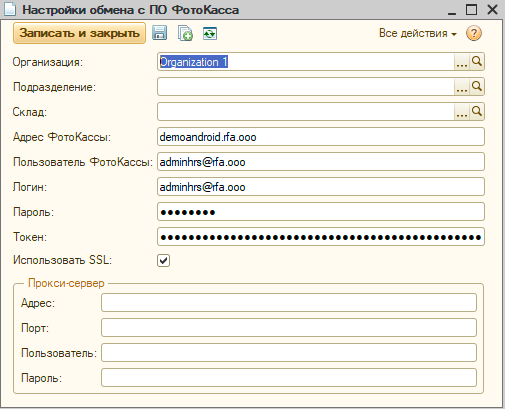Click the Прокси-сервер group title

tap(66, 283)
